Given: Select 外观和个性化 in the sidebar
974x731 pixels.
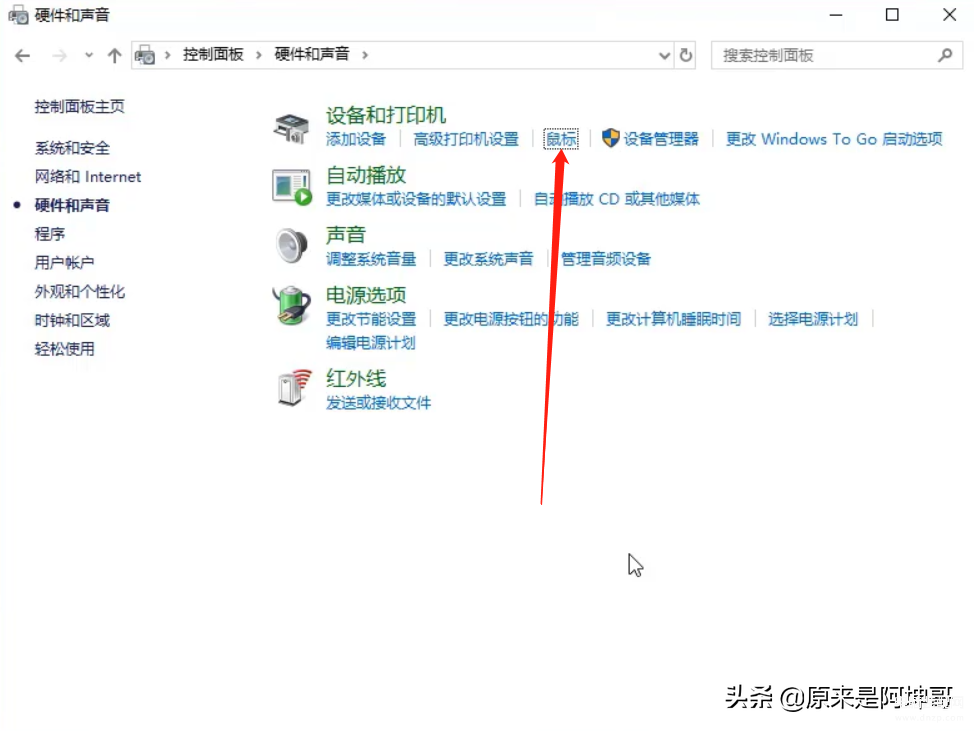Looking at the screenshot, I should pyautogui.click(x=80, y=292).
